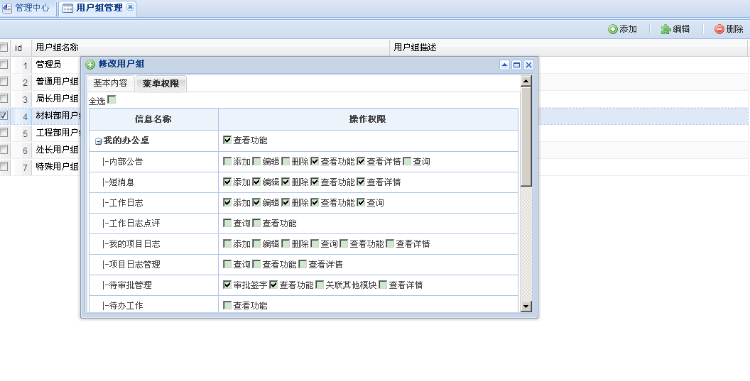750x381 pixels.
Task: Click the 普通用户组 row name
Action: coord(57,82)
